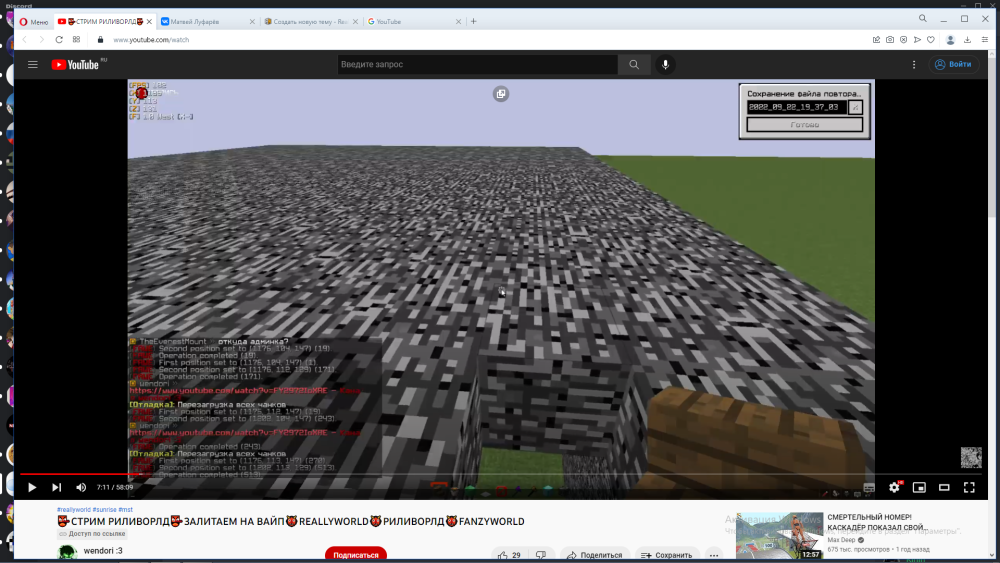
Task: Mute the video volume
Action: [81, 487]
